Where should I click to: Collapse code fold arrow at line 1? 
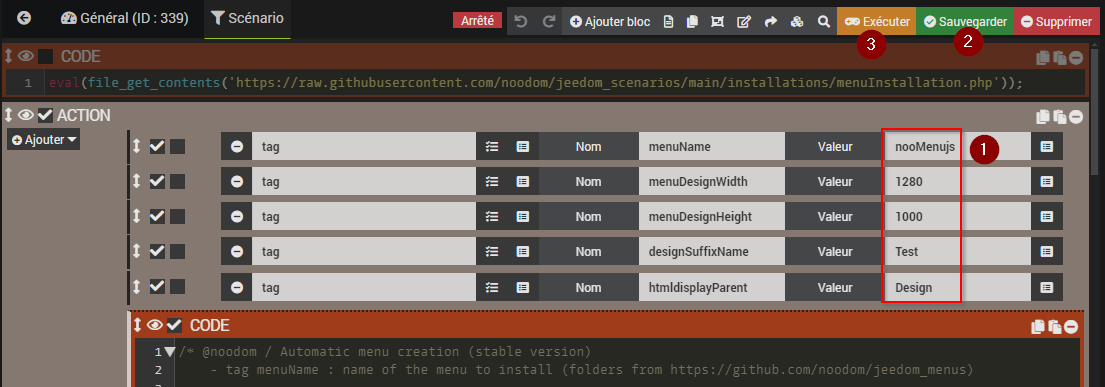point(170,352)
